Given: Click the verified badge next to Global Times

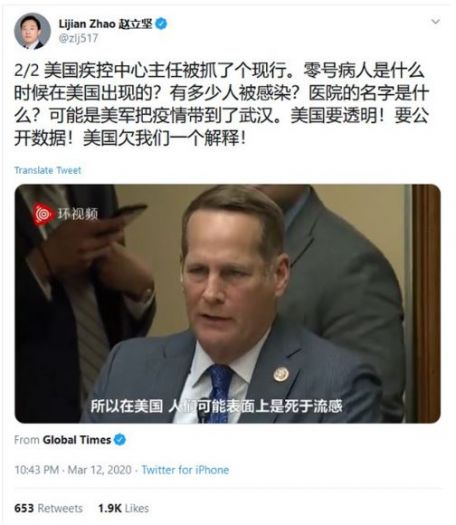Looking at the screenshot, I should [x=120, y=440].
